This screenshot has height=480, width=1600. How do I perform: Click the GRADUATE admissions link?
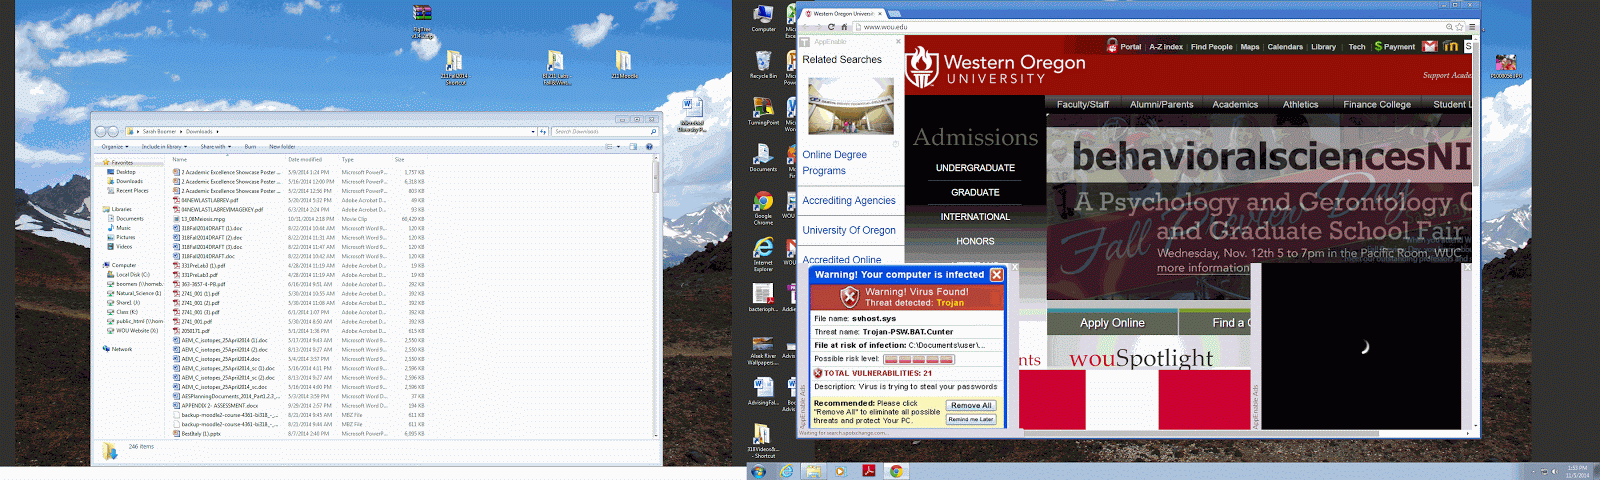pyautogui.click(x=975, y=192)
